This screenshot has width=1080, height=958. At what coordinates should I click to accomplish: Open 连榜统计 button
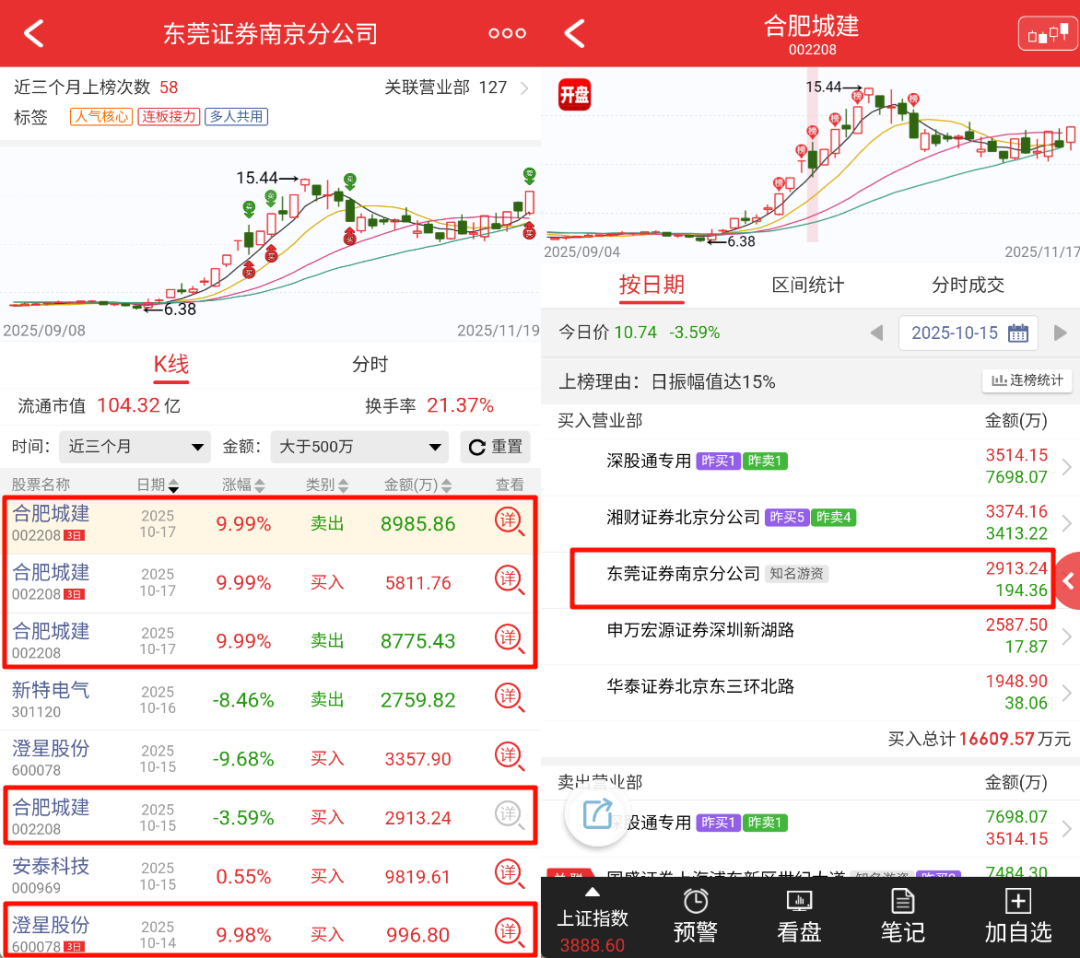tap(1027, 381)
